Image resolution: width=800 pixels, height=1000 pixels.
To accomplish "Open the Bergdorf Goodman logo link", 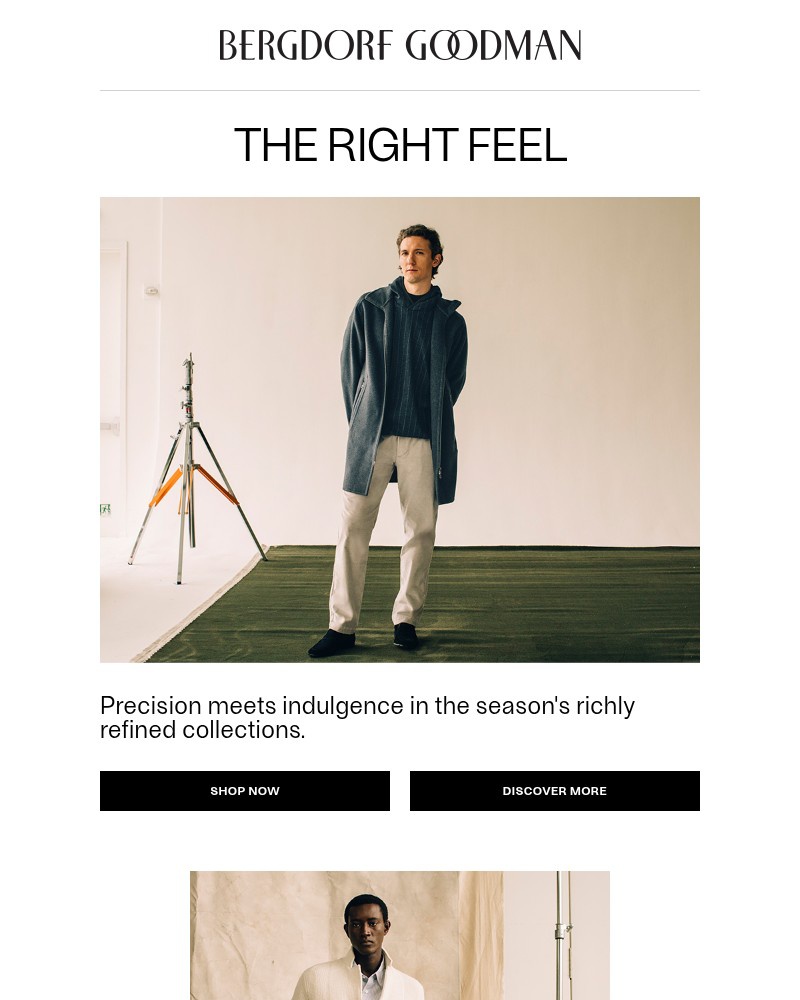I will [x=400, y=45].
